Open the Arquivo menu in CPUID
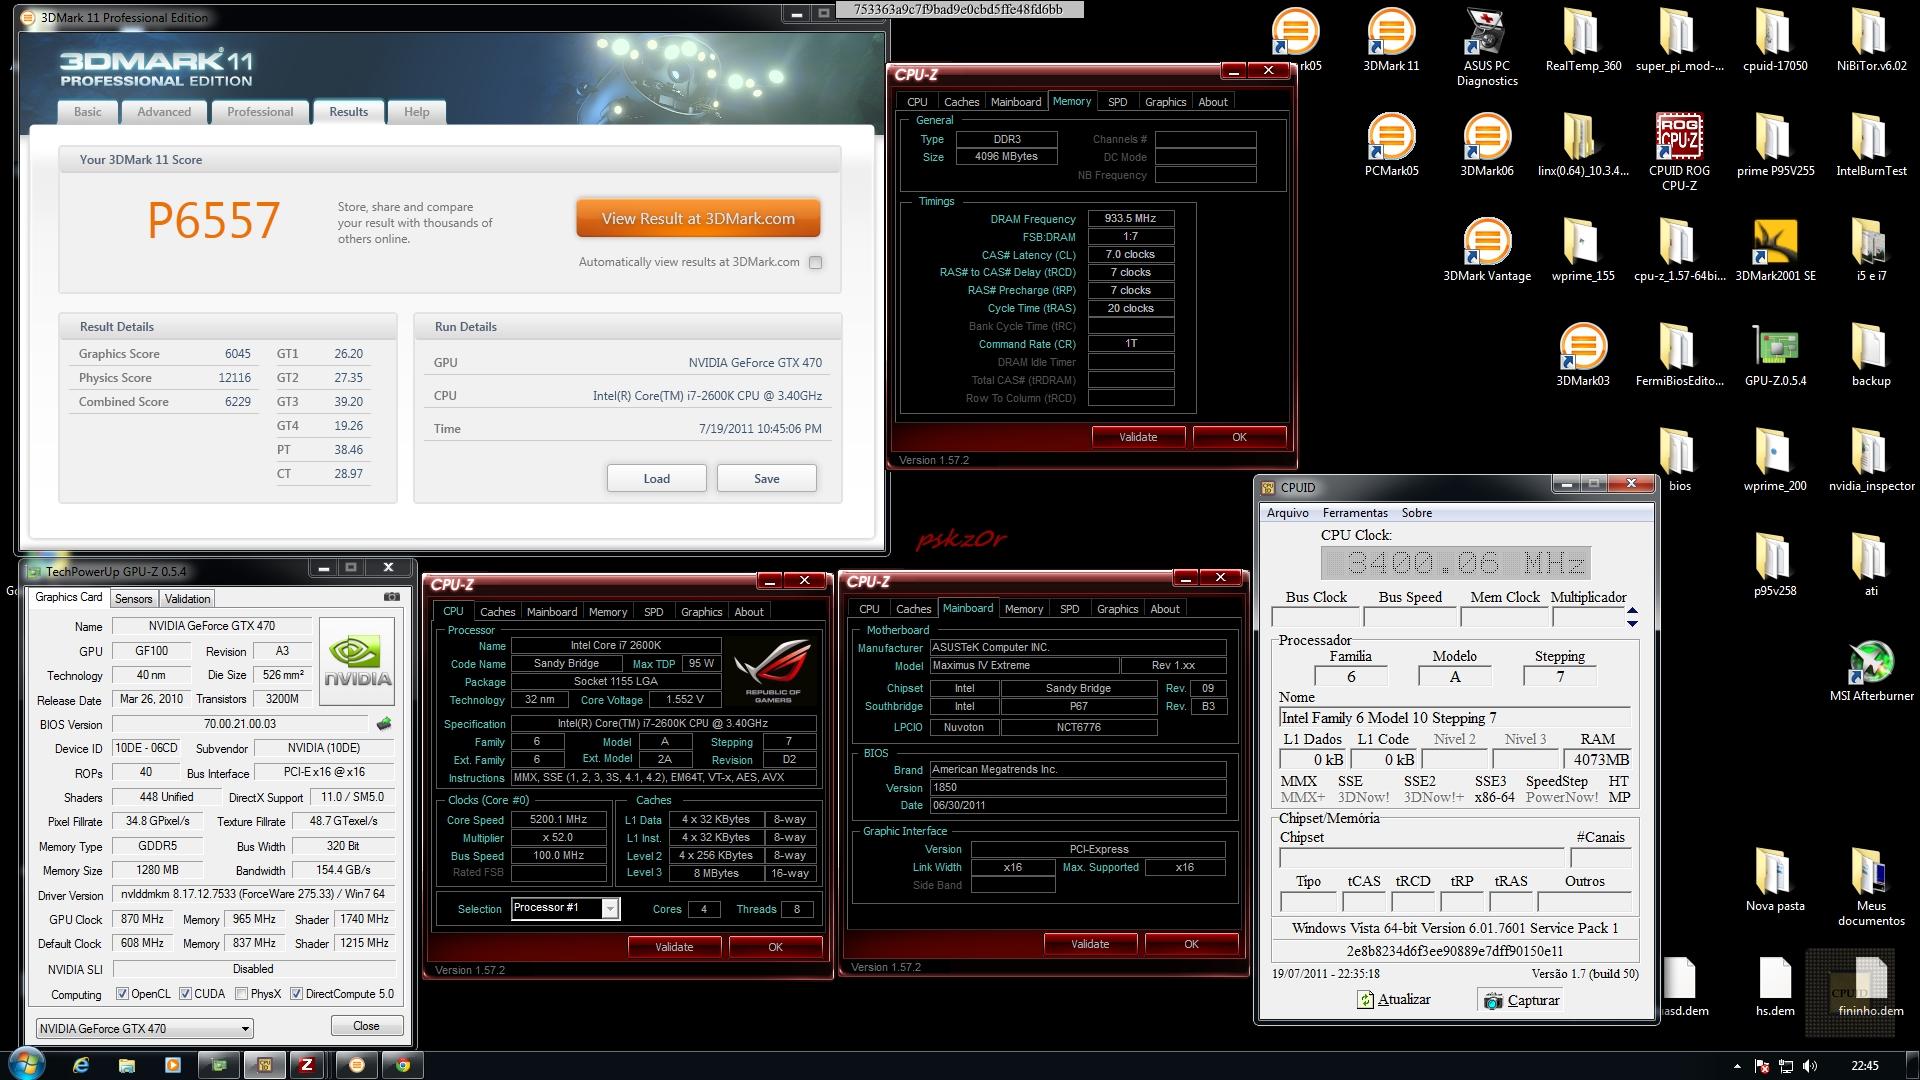1920x1080 pixels. point(1287,513)
